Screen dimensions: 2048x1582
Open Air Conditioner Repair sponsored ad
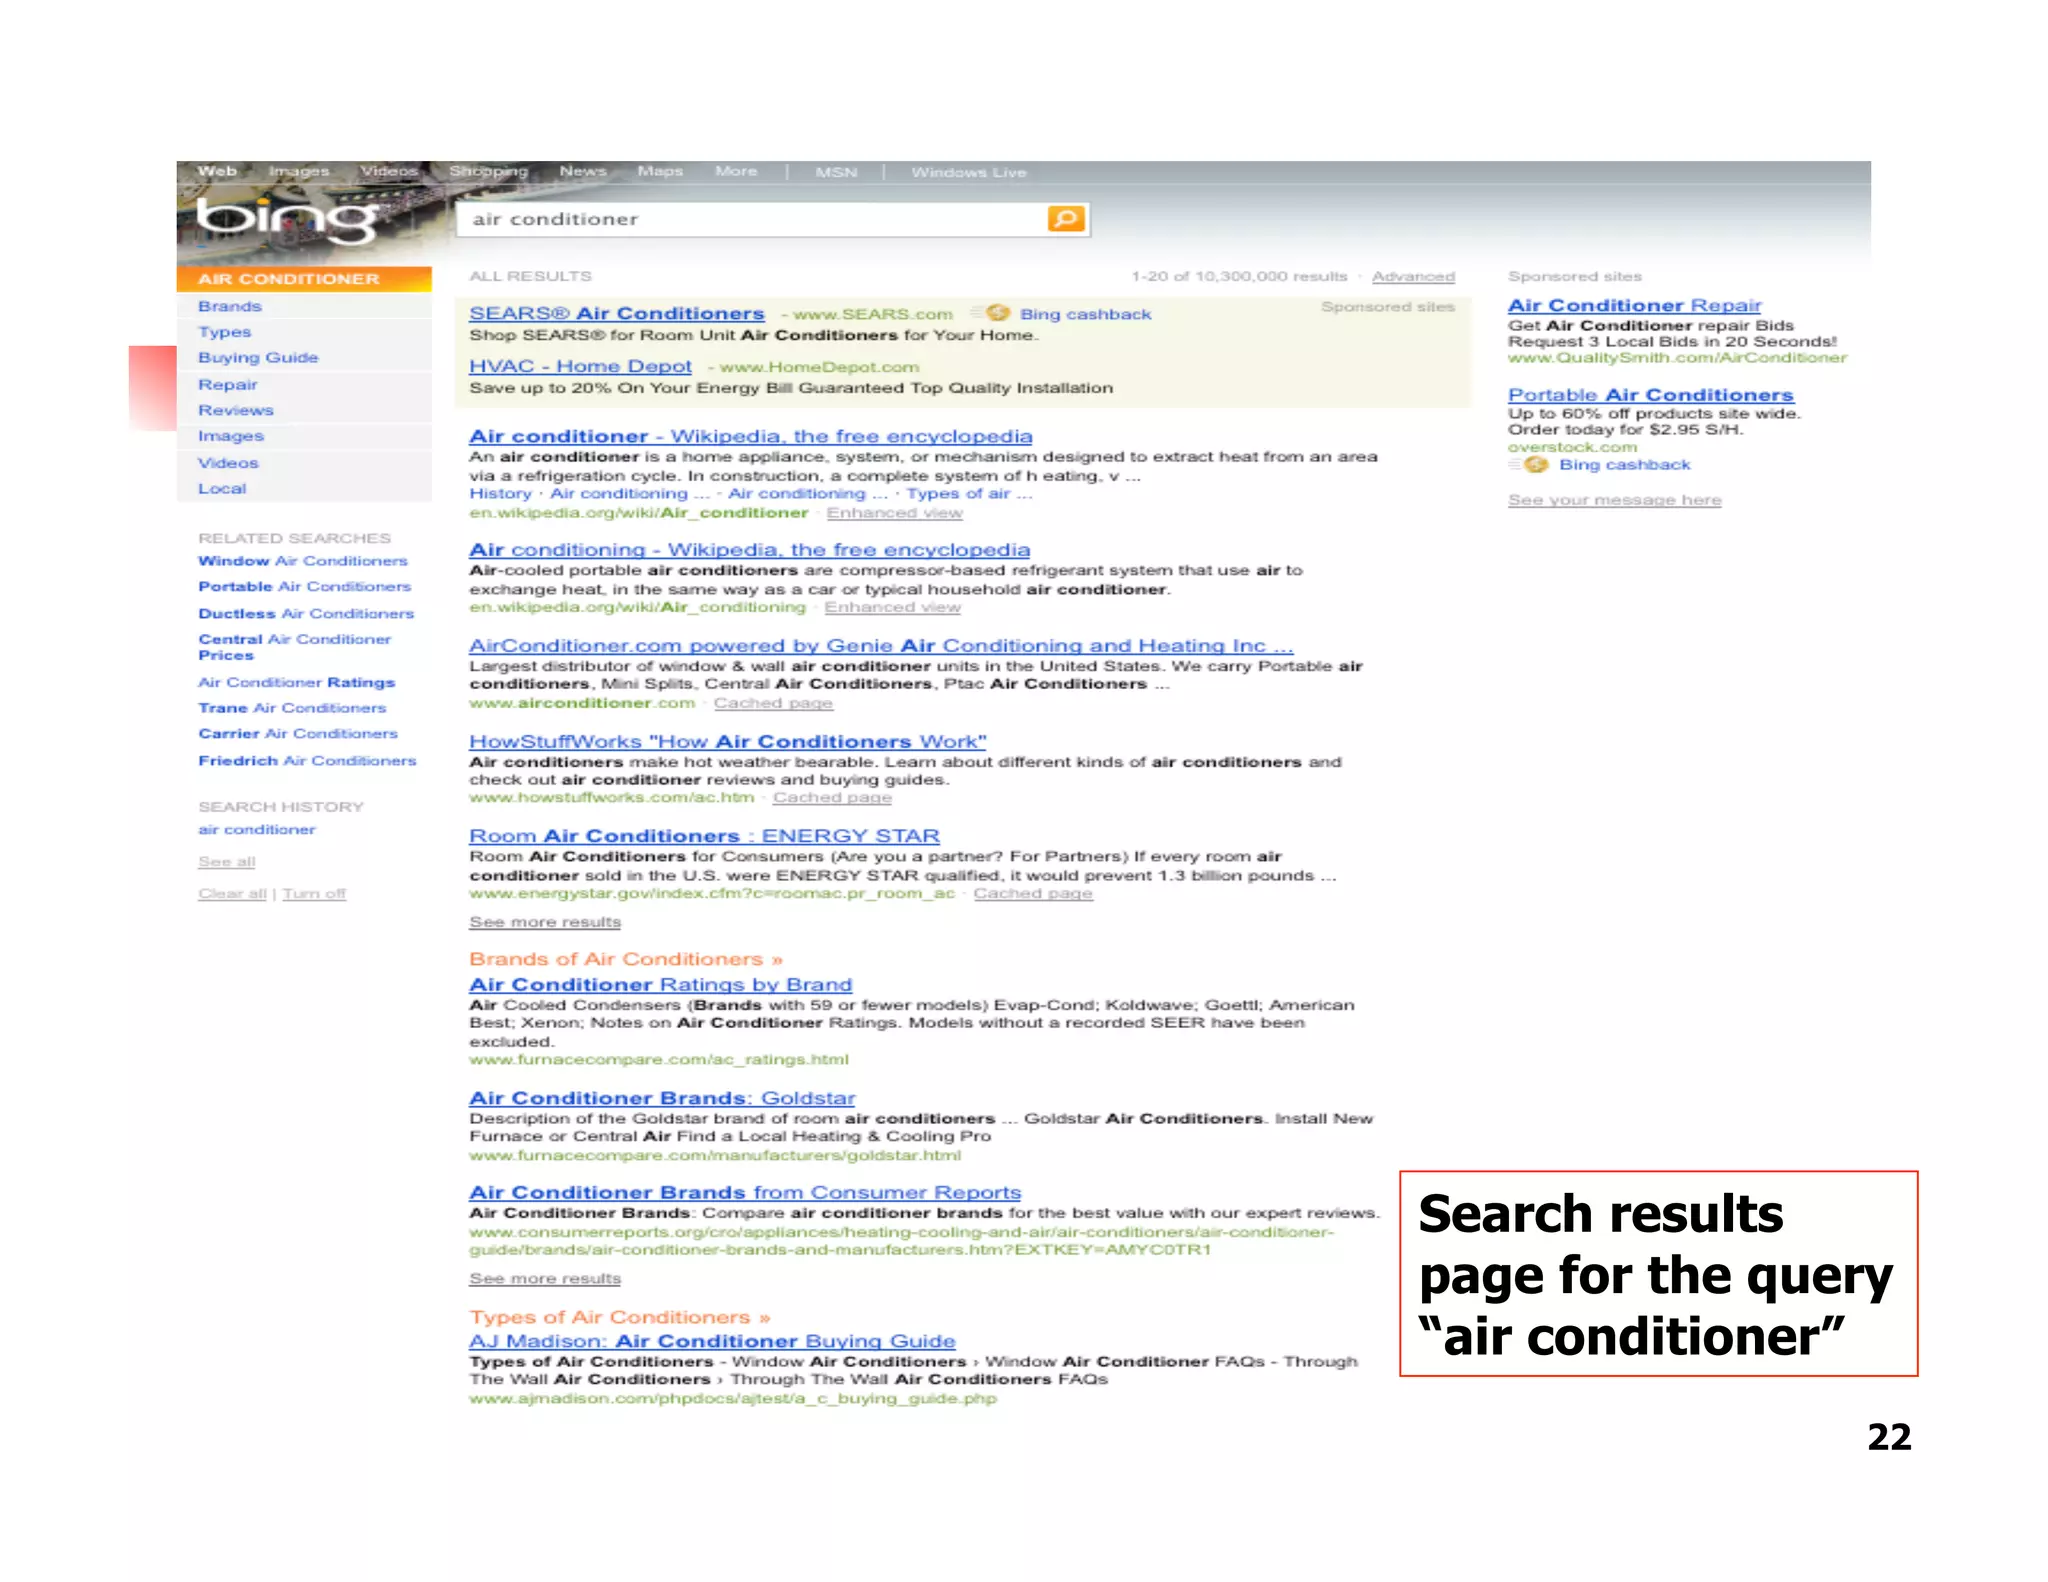click(1634, 306)
